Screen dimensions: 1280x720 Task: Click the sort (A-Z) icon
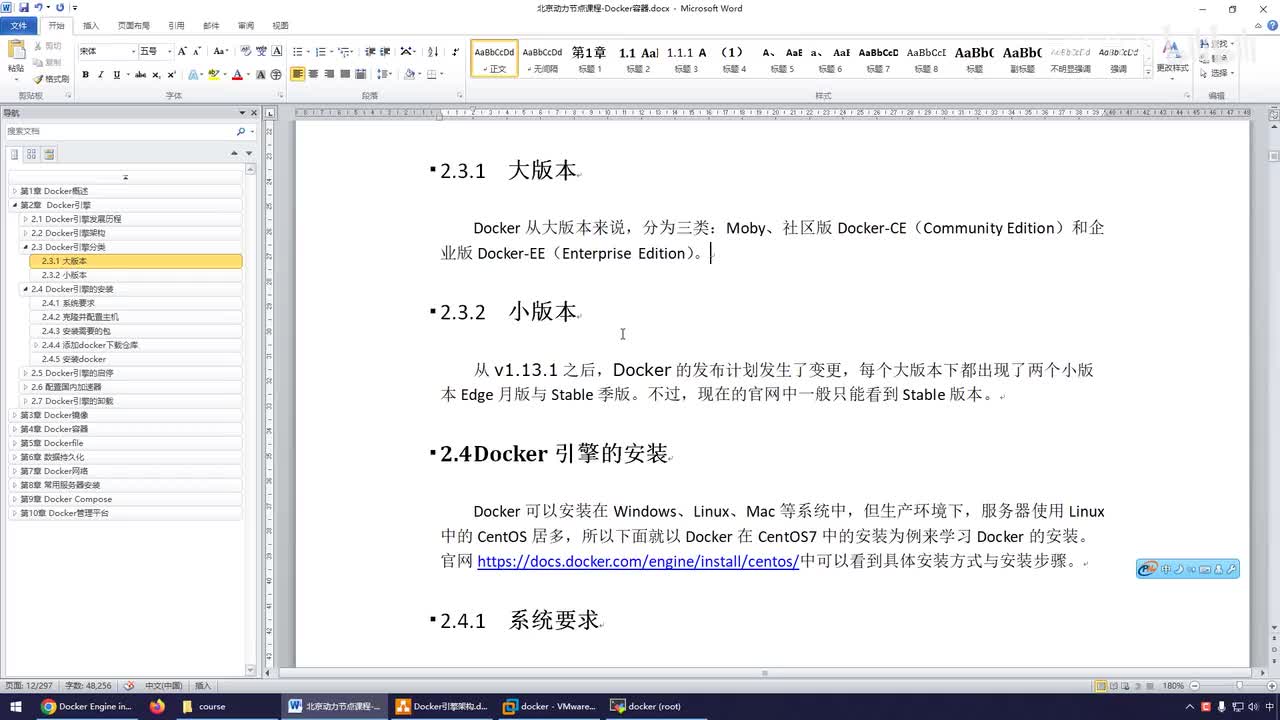433,51
